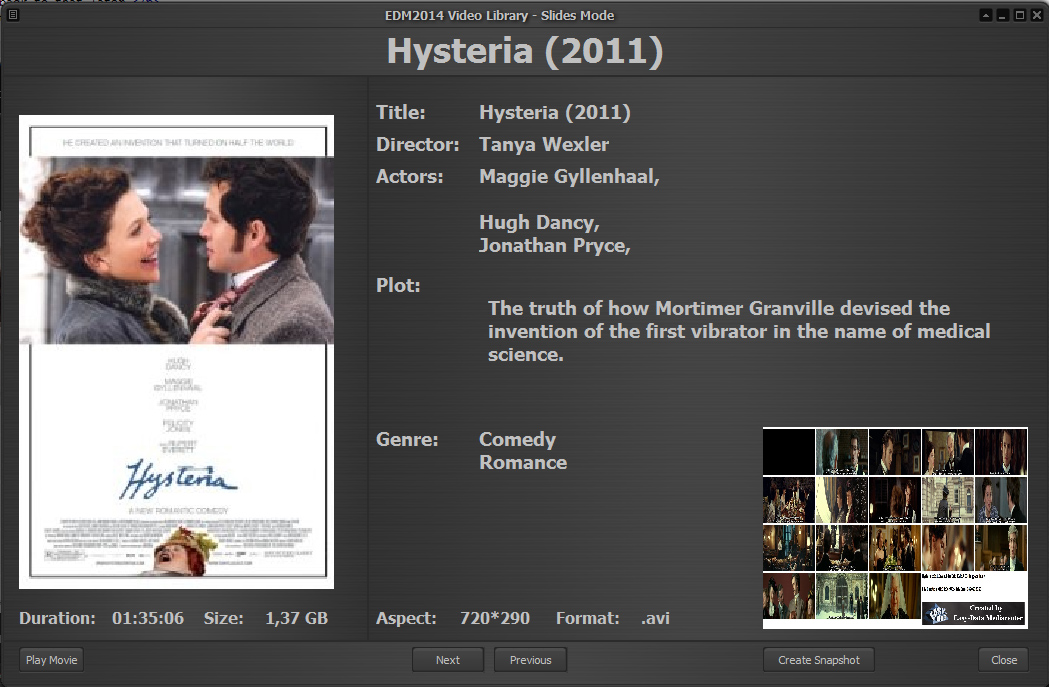Go to the Next movie slide
This screenshot has width=1049, height=687.
448,660
